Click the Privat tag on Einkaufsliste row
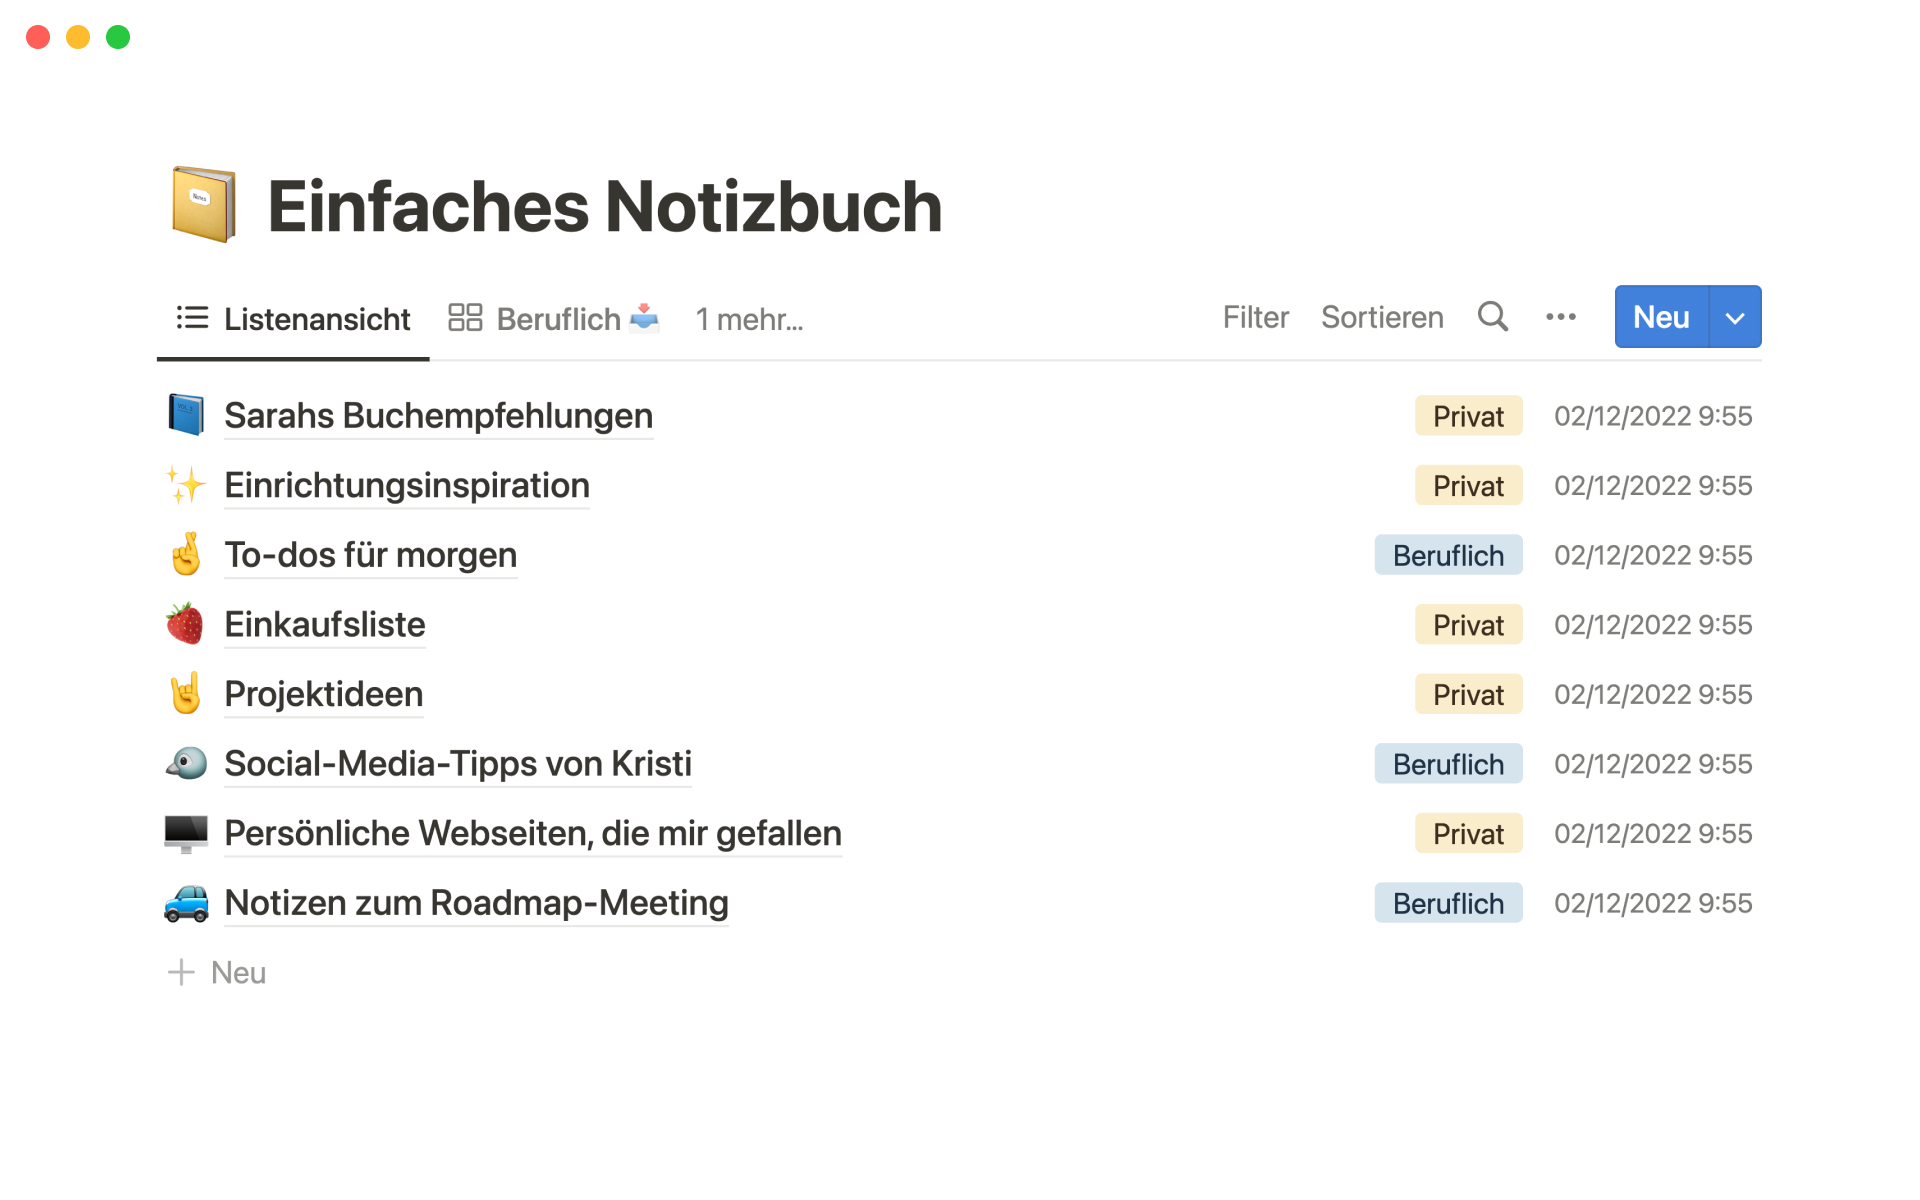 point(1467,625)
